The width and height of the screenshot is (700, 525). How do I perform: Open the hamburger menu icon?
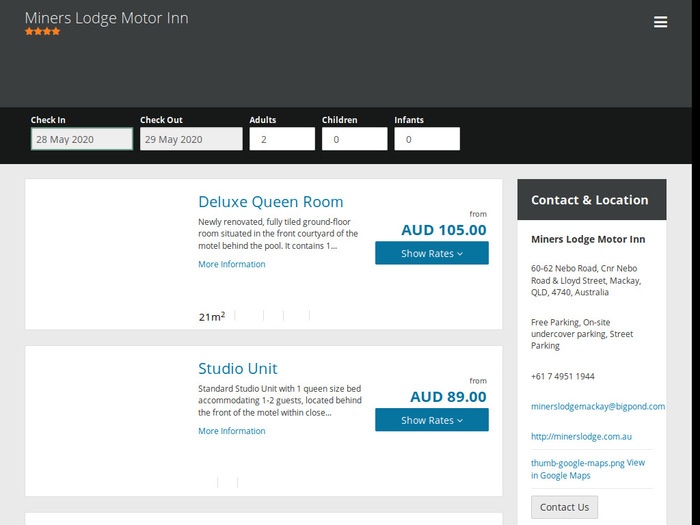(660, 22)
